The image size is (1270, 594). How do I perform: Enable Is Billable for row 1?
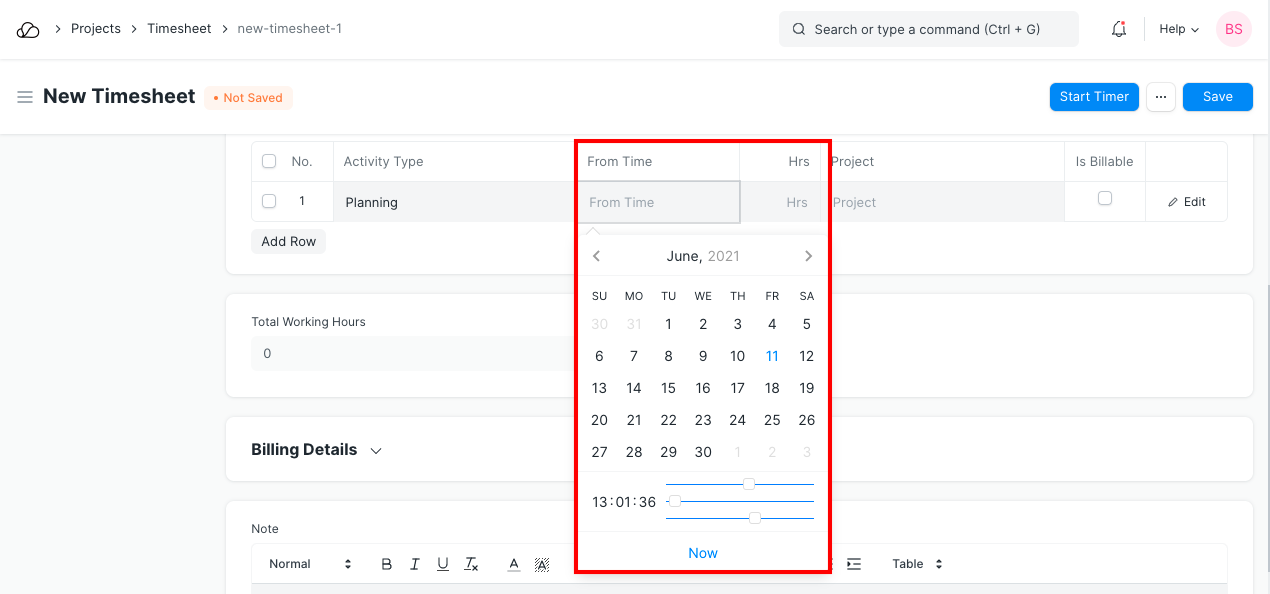click(x=1105, y=199)
